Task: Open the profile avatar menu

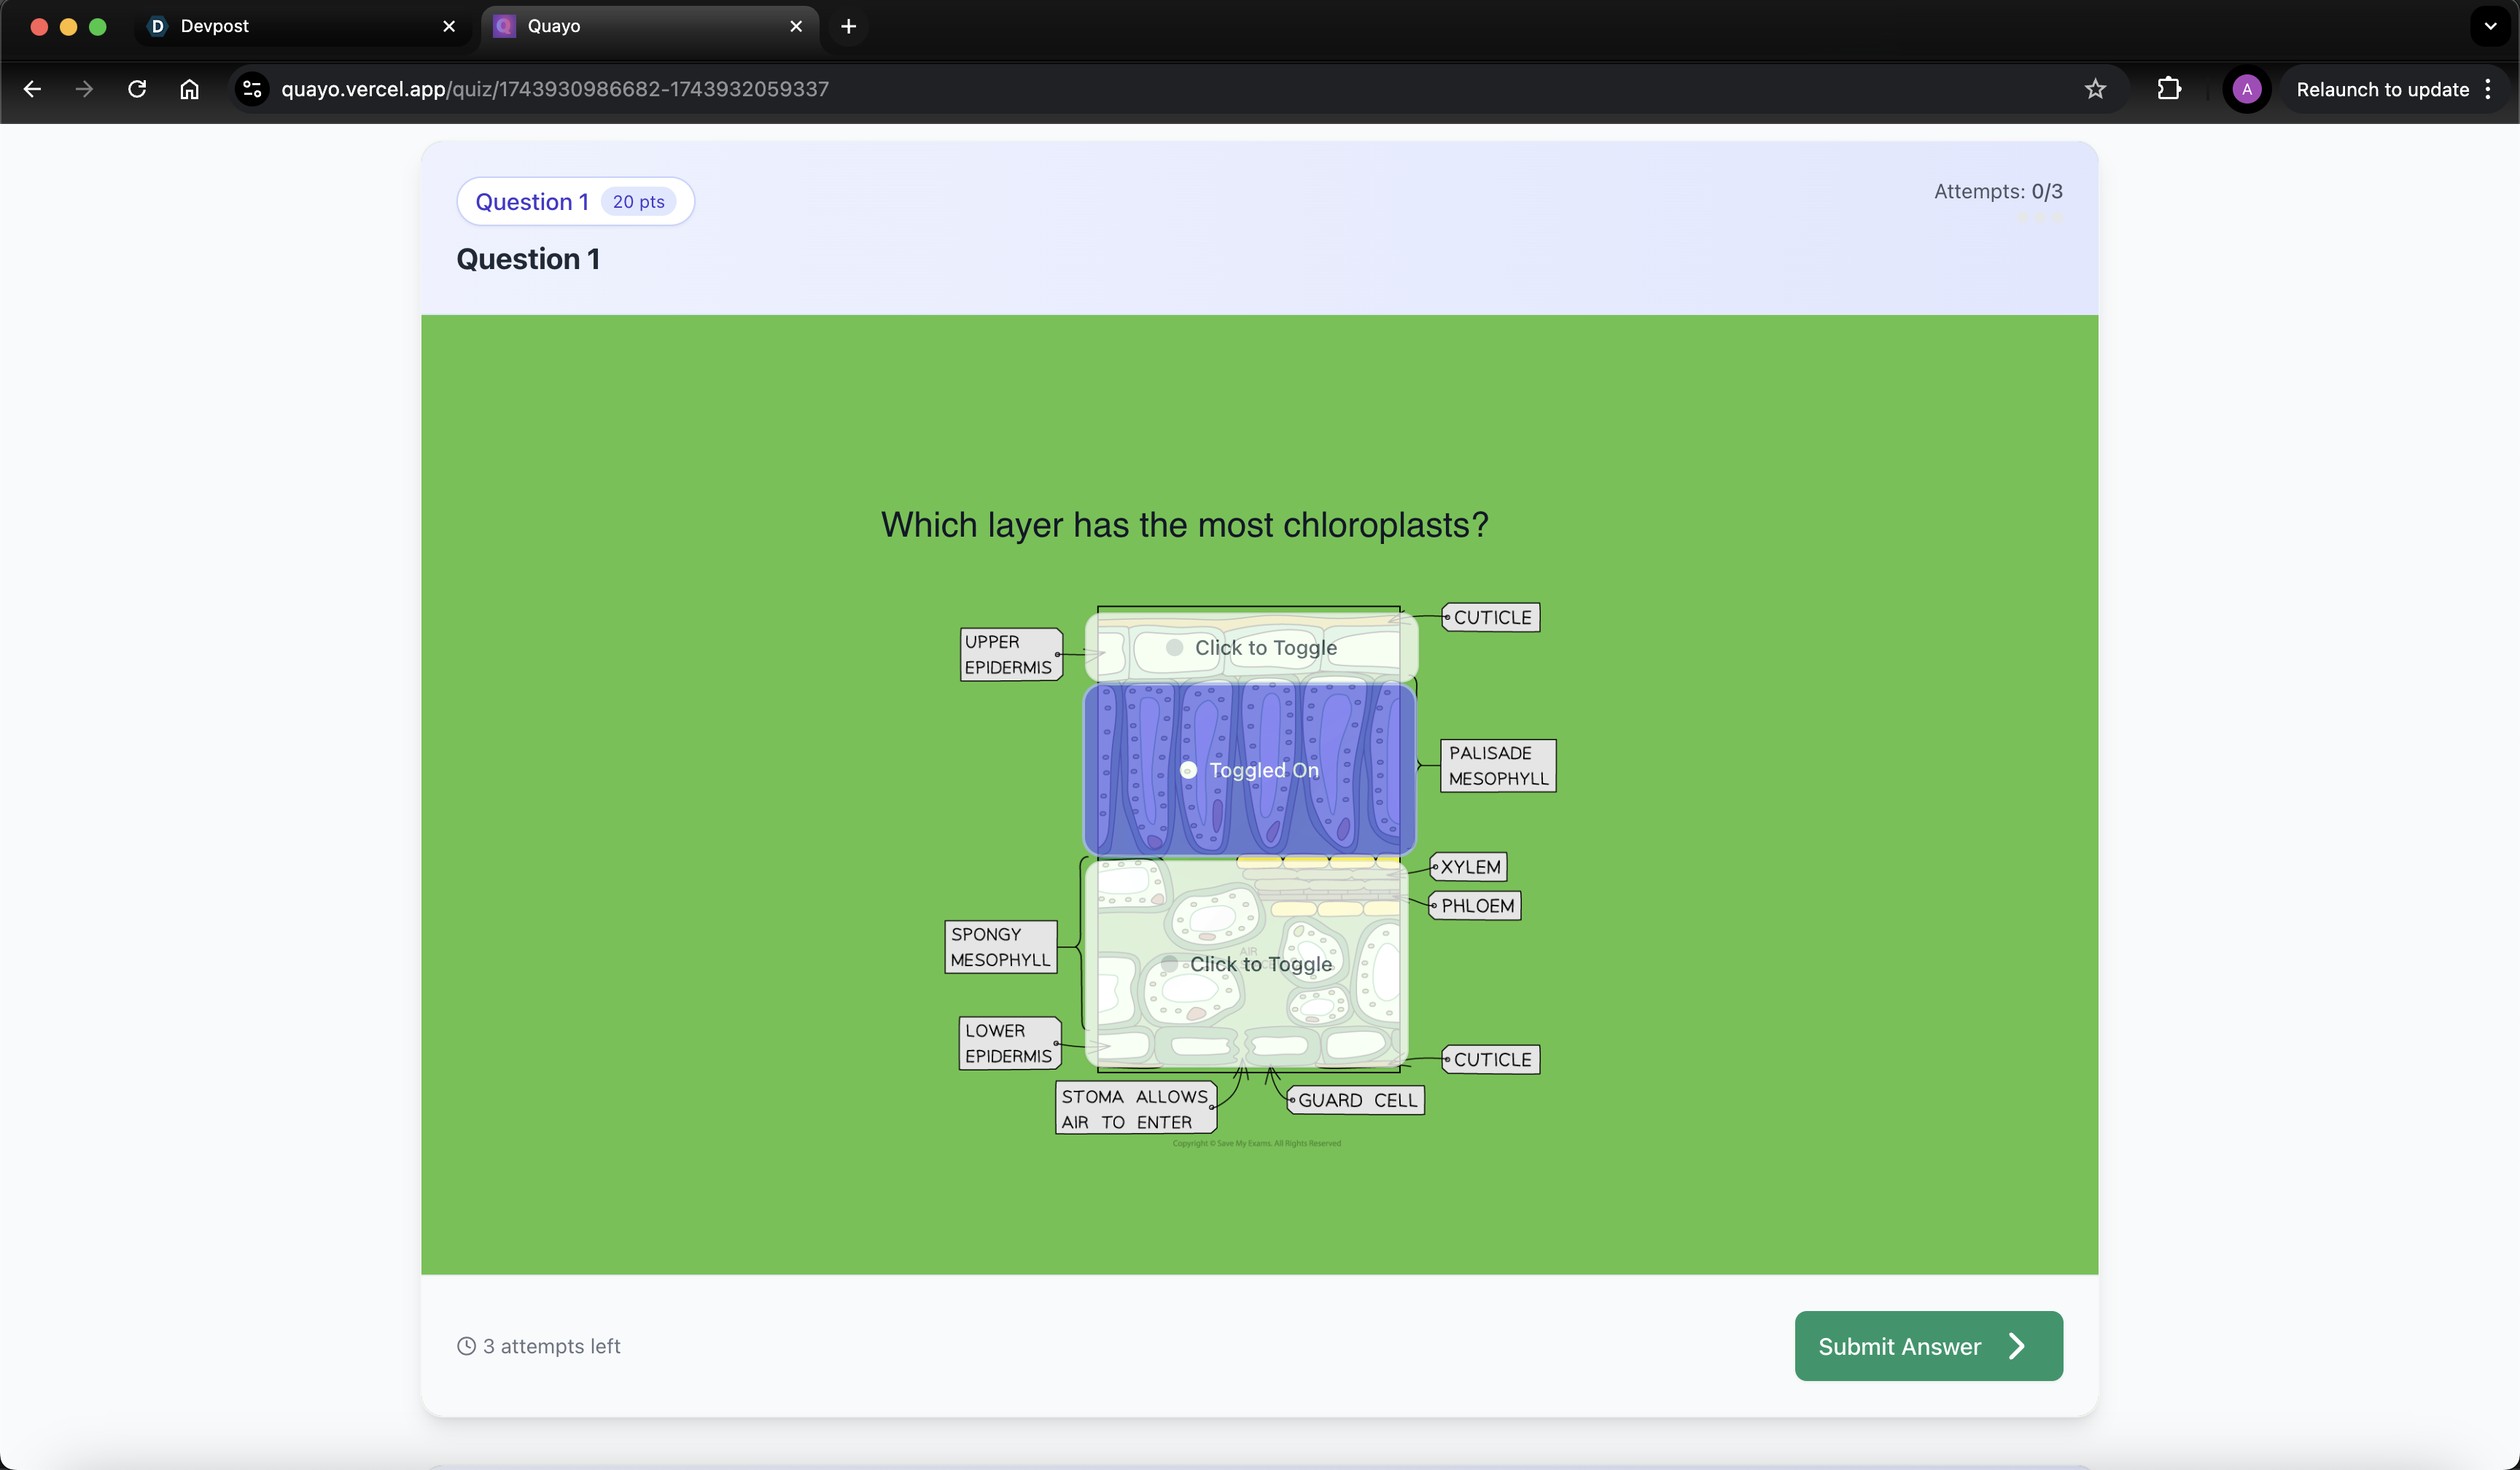Action: (x=2246, y=89)
